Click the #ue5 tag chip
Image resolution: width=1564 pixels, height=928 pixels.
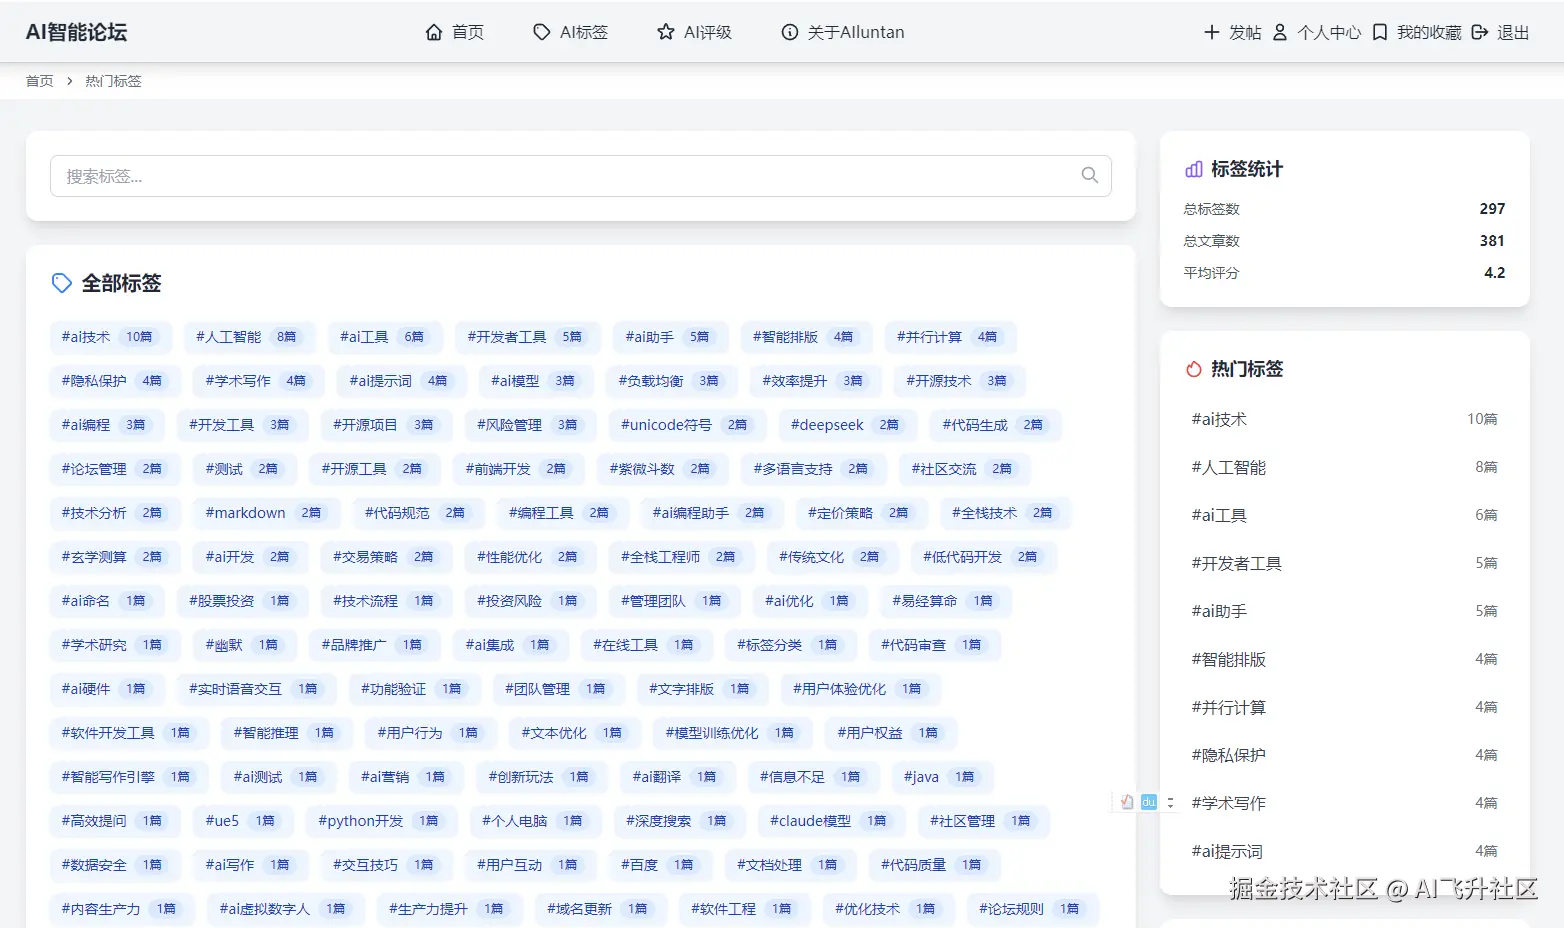click(x=243, y=821)
